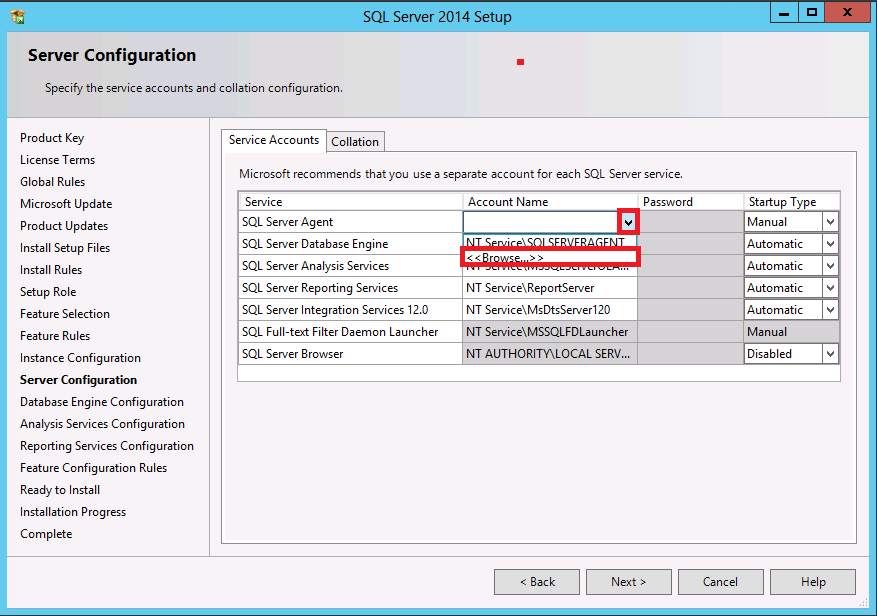Image resolution: width=877 pixels, height=616 pixels.
Task: Select SQL Full-text Filter Daemon Launcher label
Action: (340, 332)
